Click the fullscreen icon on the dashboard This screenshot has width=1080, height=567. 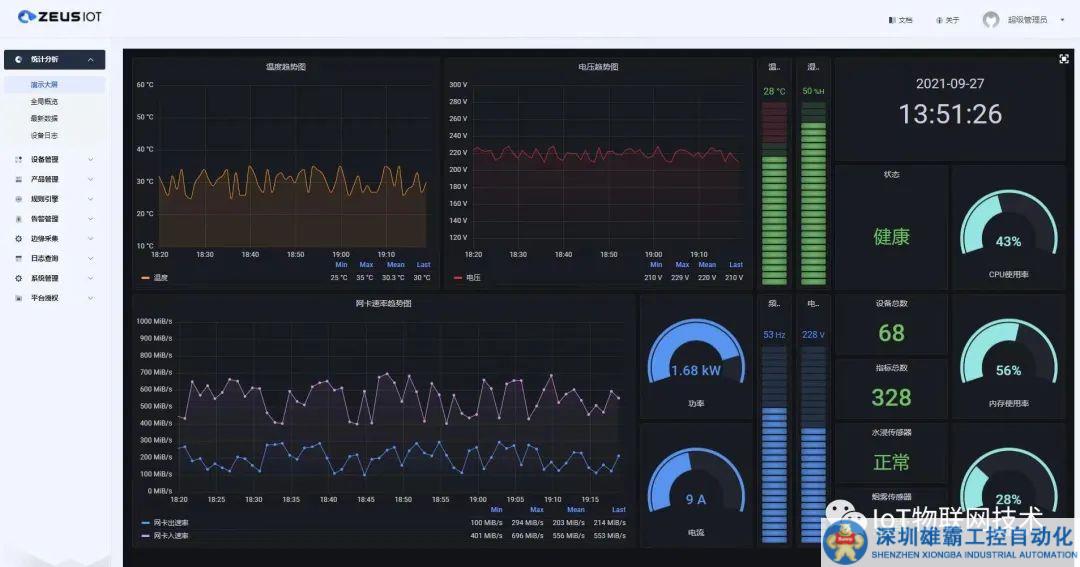coord(1064,59)
